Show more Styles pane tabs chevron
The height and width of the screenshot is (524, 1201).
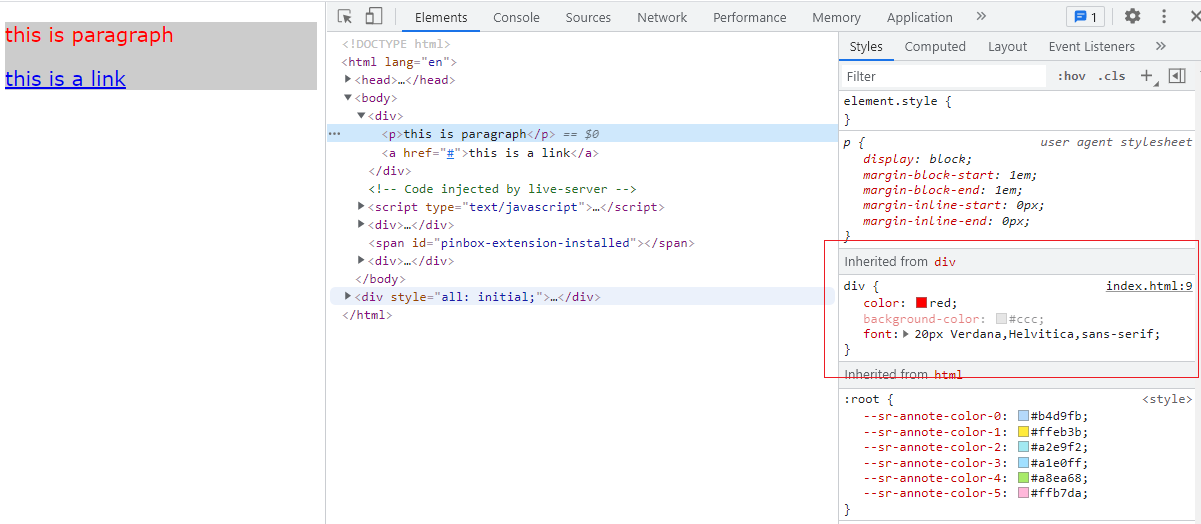pyautogui.click(x=1160, y=46)
